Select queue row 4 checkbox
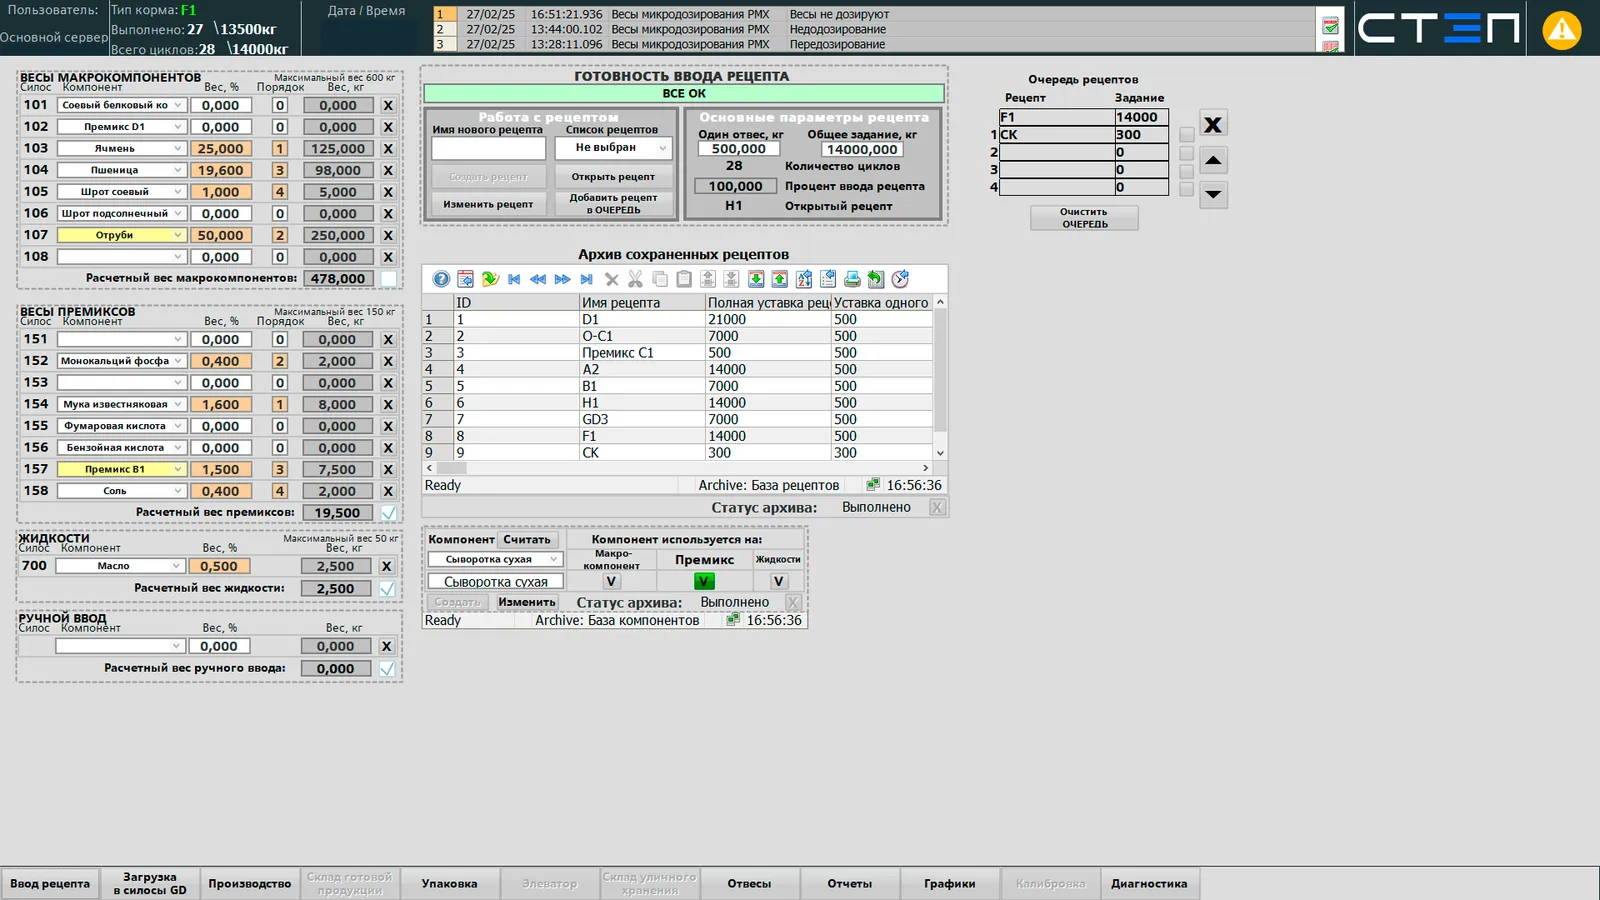Image resolution: width=1600 pixels, height=900 pixels. click(1186, 189)
